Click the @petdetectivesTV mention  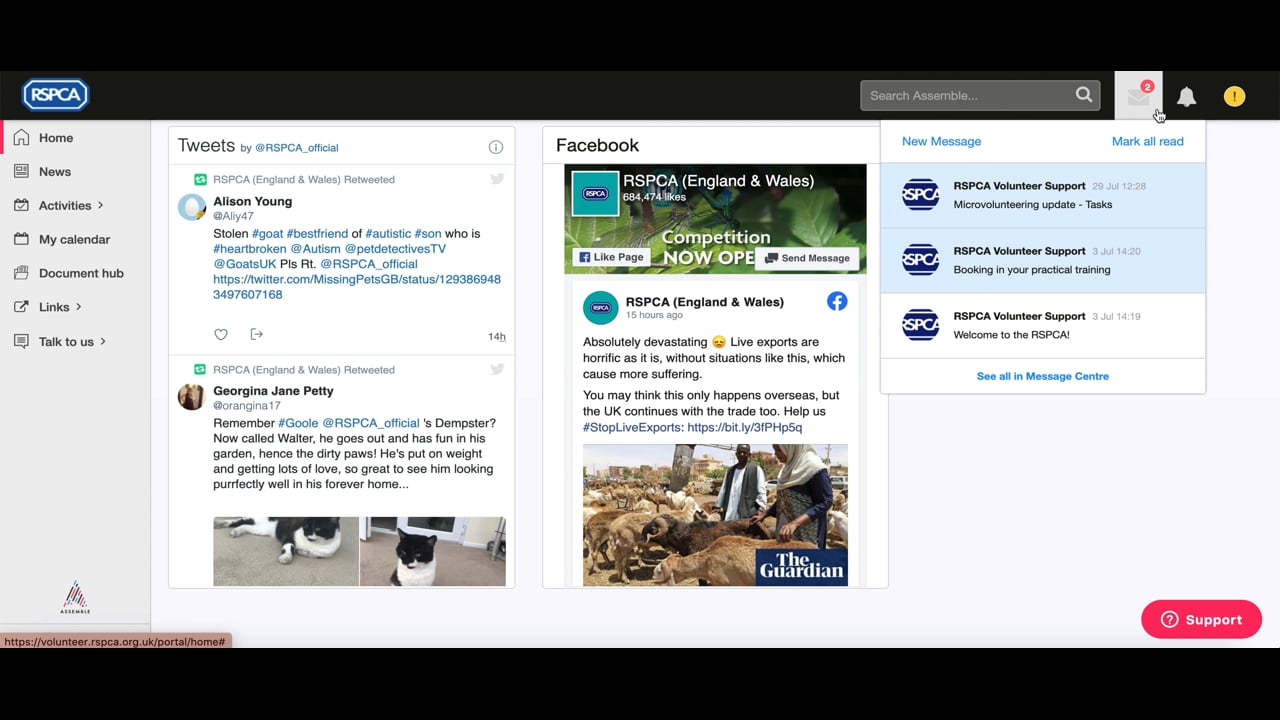[395, 249]
